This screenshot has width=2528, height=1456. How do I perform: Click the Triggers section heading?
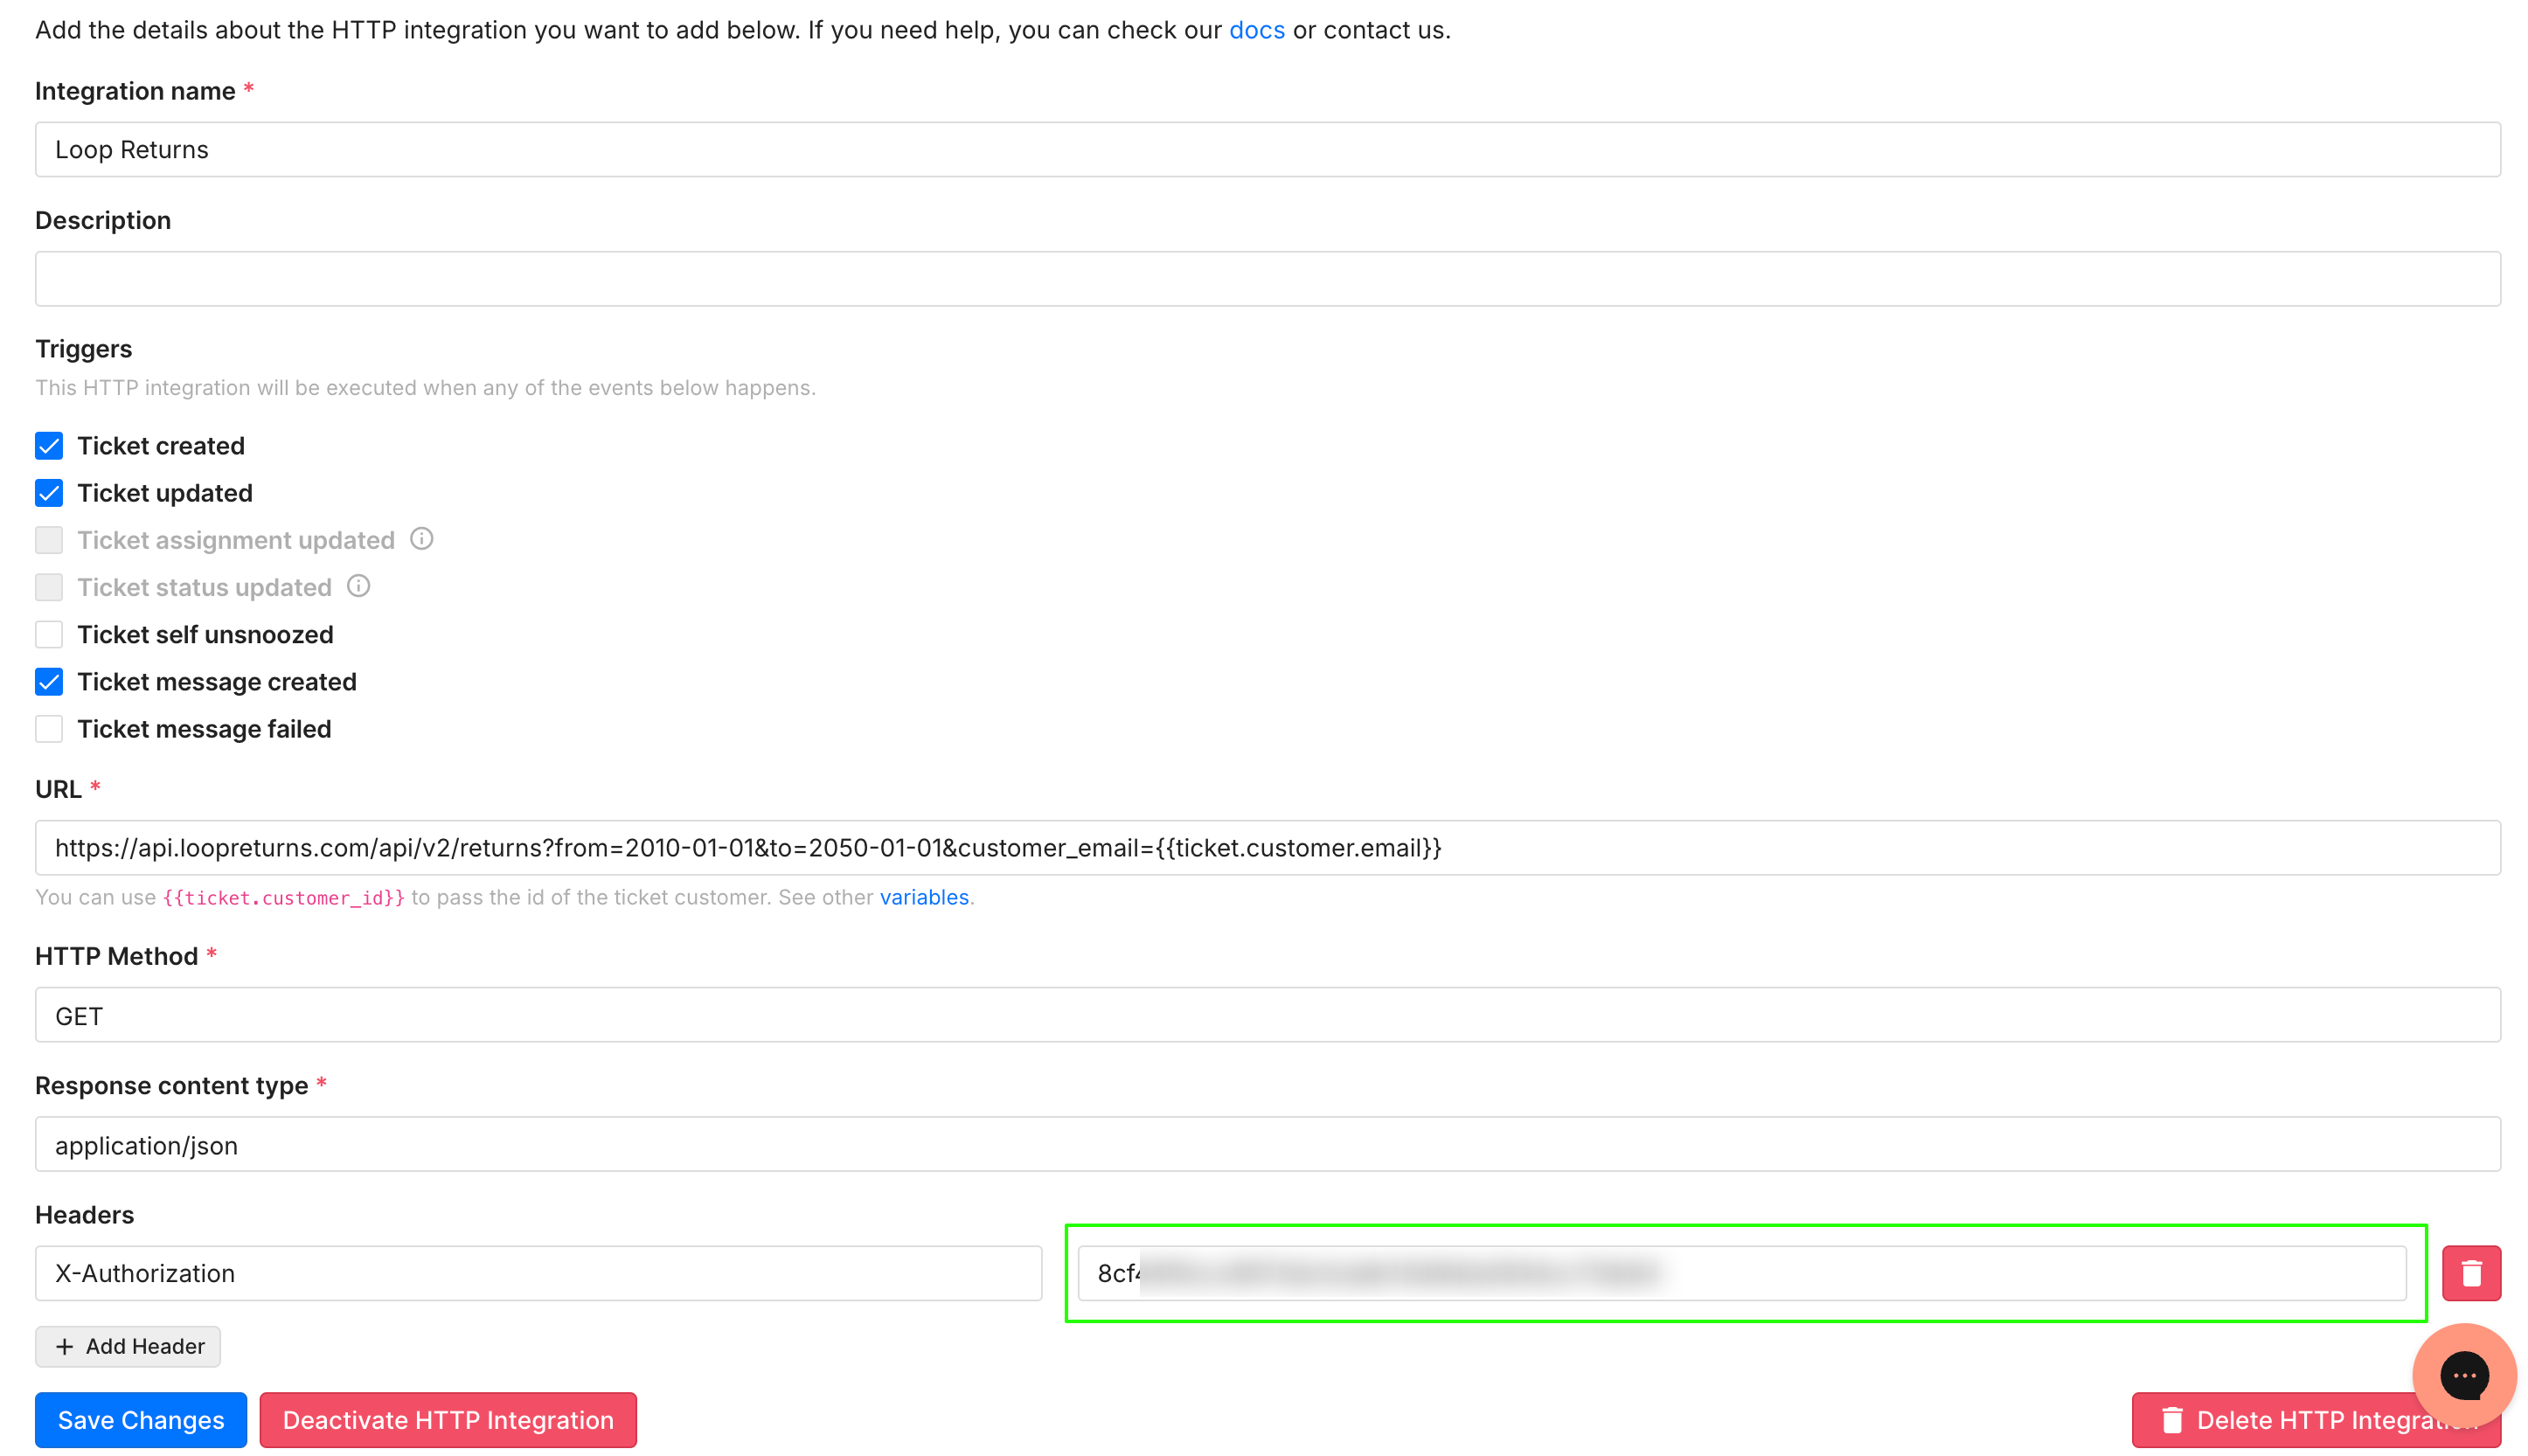click(84, 349)
